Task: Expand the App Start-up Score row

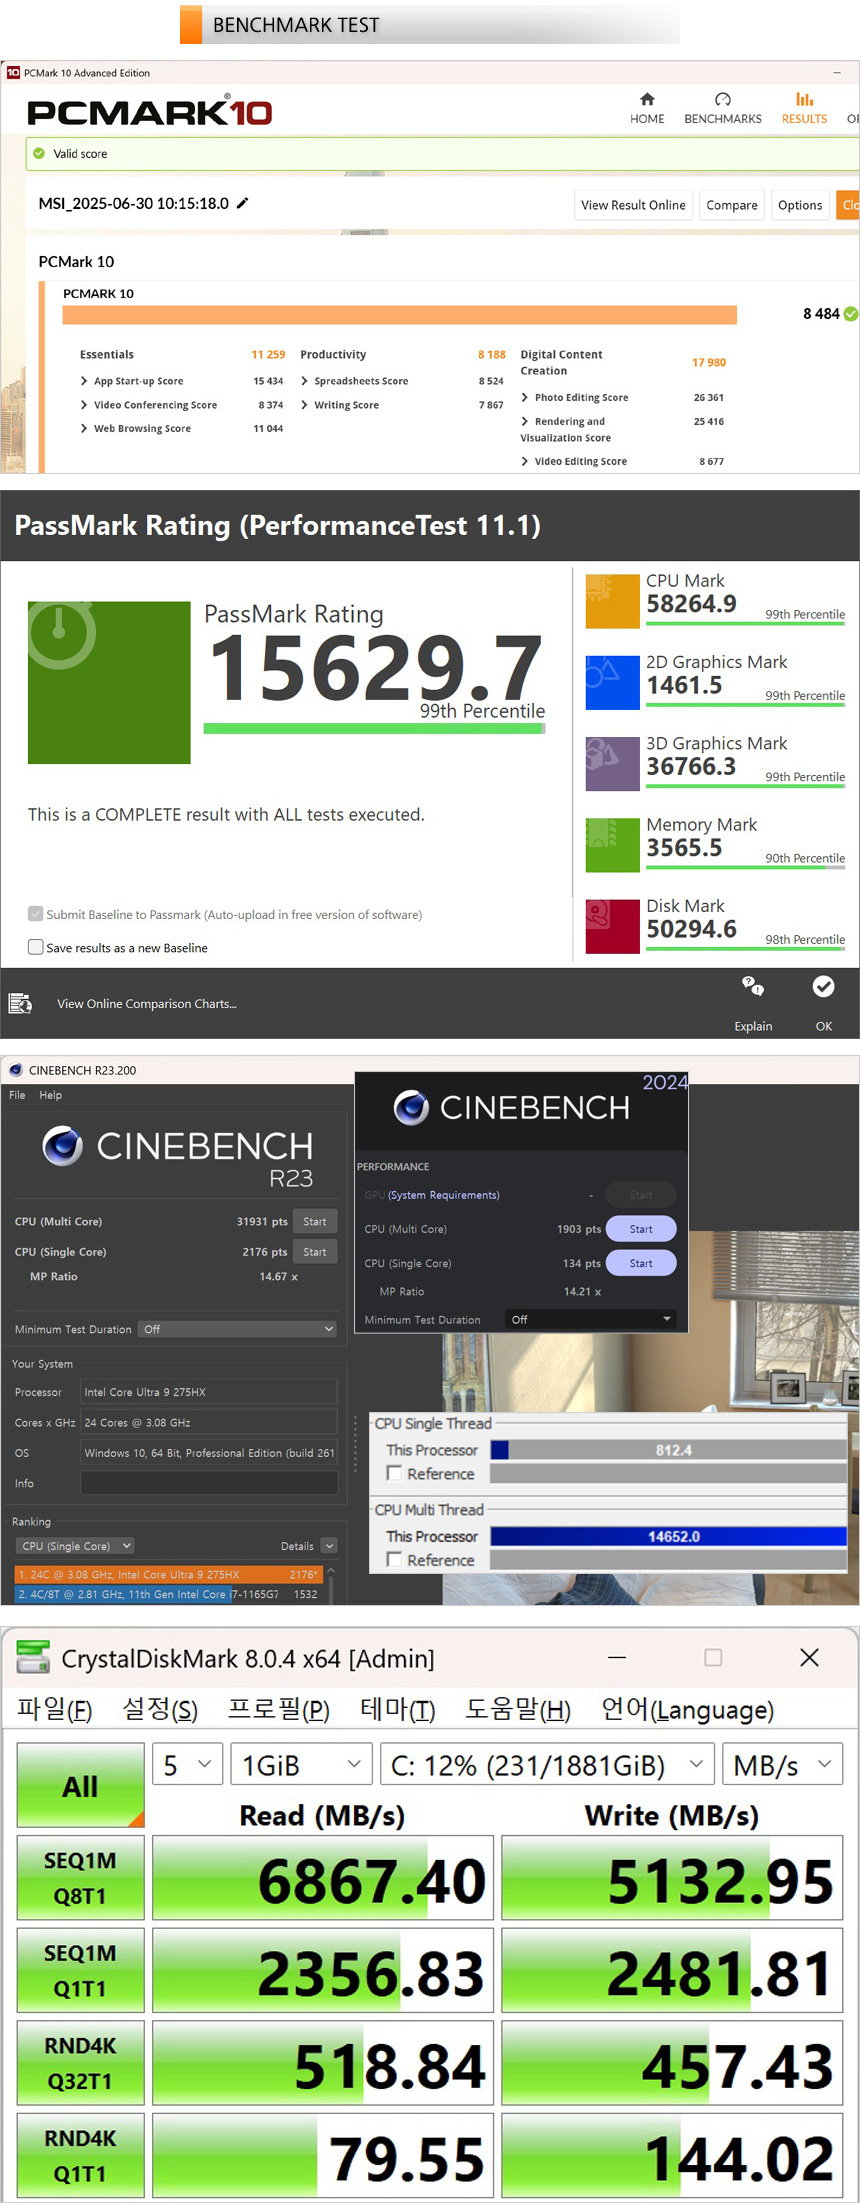Action: click(x=85, y=381)
